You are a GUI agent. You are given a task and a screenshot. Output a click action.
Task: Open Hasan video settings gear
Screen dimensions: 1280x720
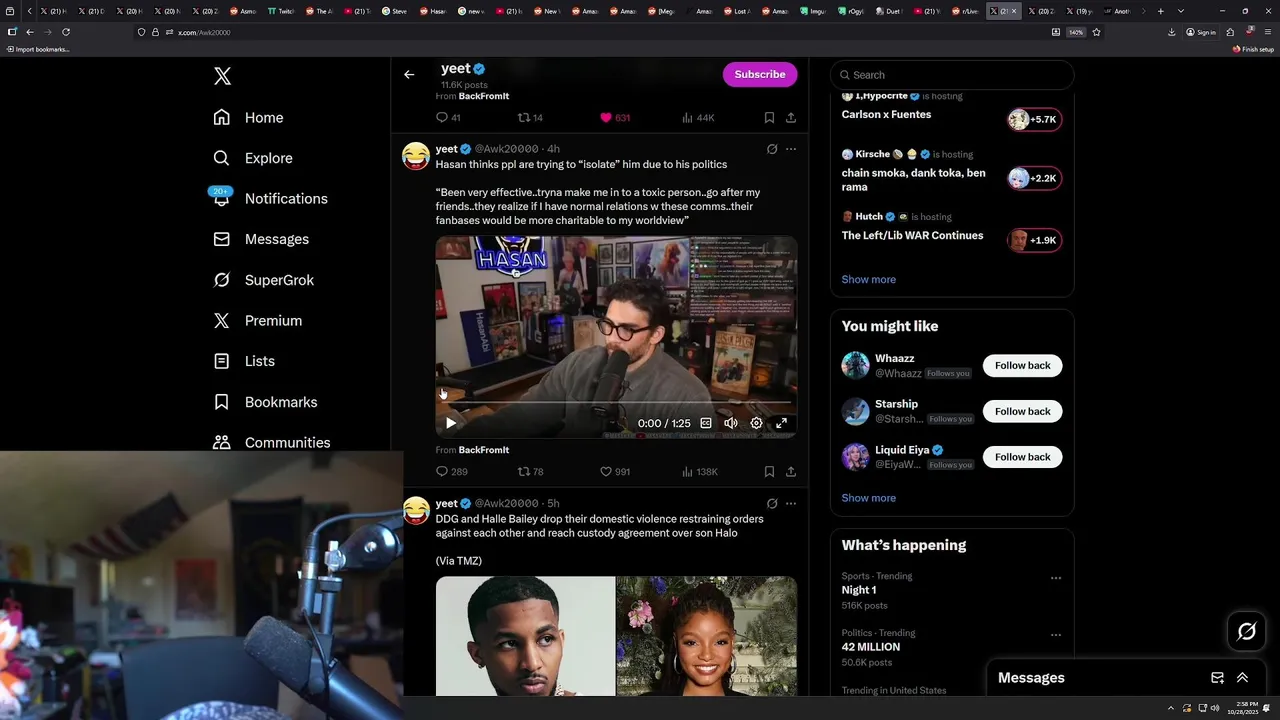[x=756, y=423]
